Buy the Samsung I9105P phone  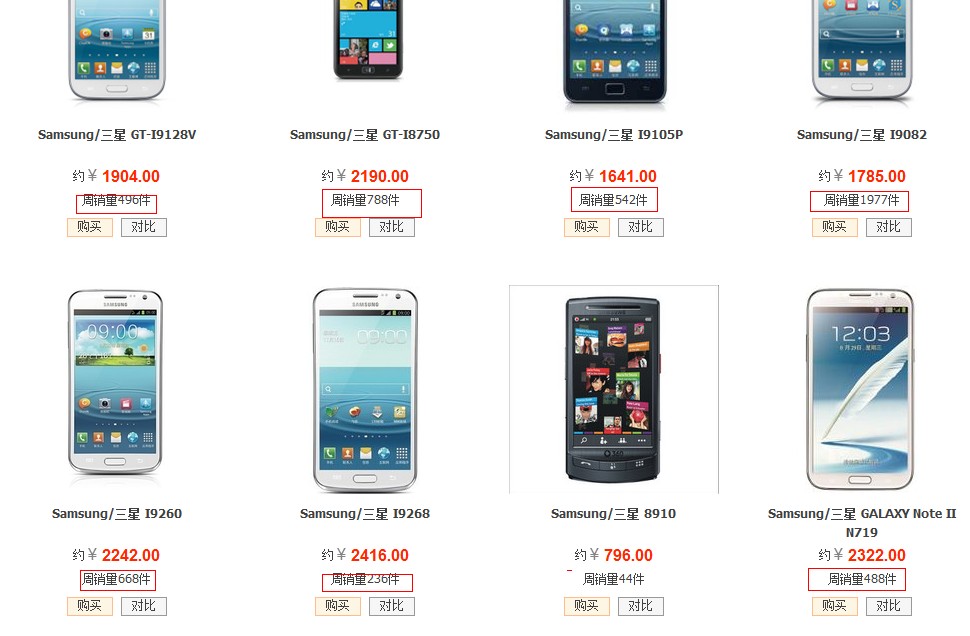586,227
